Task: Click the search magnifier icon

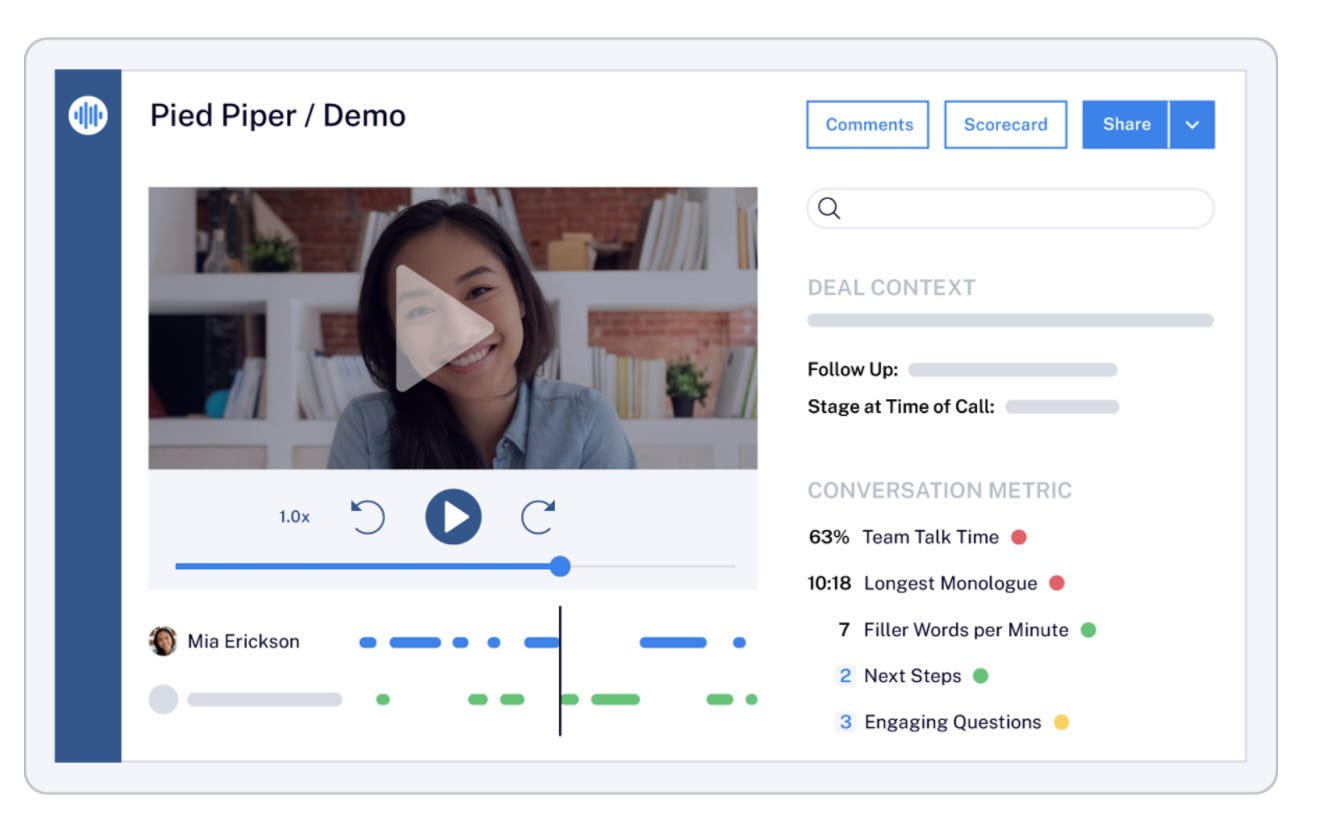Action: [x=829, y=208]
